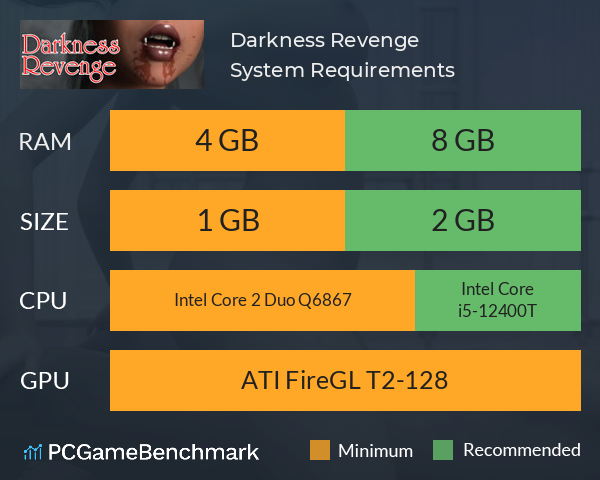Click the Darkness Revenge title text

pyautogui.click(x=324, y=41)
